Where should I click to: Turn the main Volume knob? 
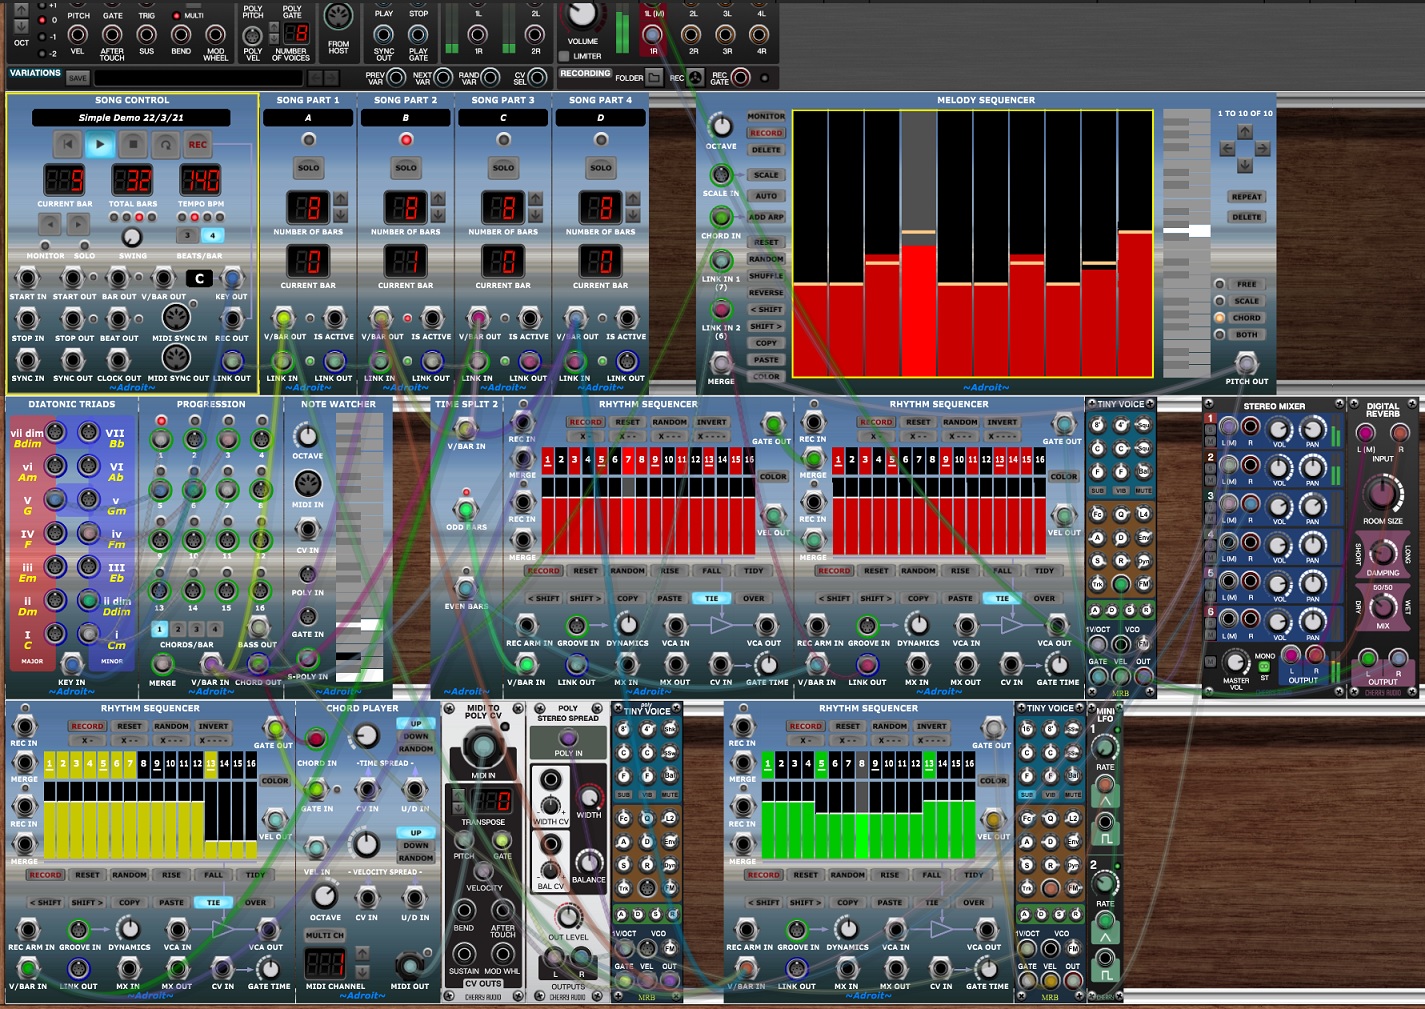click(x=582, y=15)
